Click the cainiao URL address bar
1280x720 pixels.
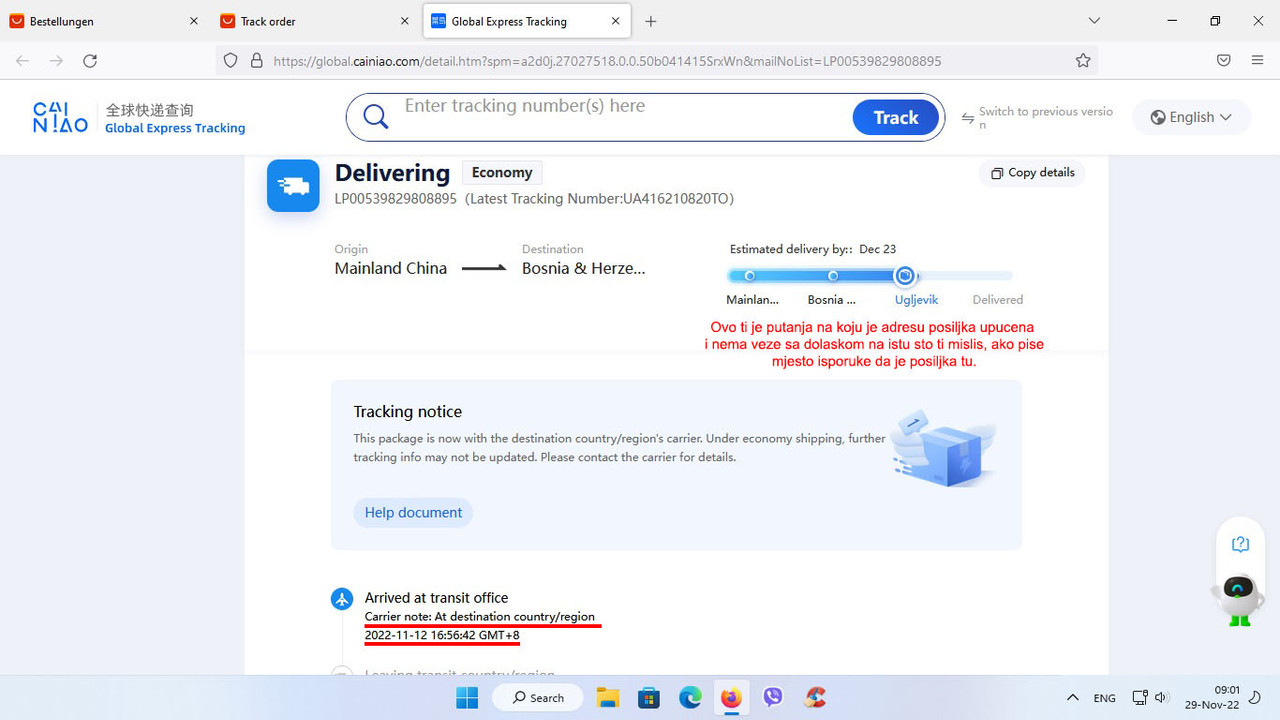coord(607,61)
